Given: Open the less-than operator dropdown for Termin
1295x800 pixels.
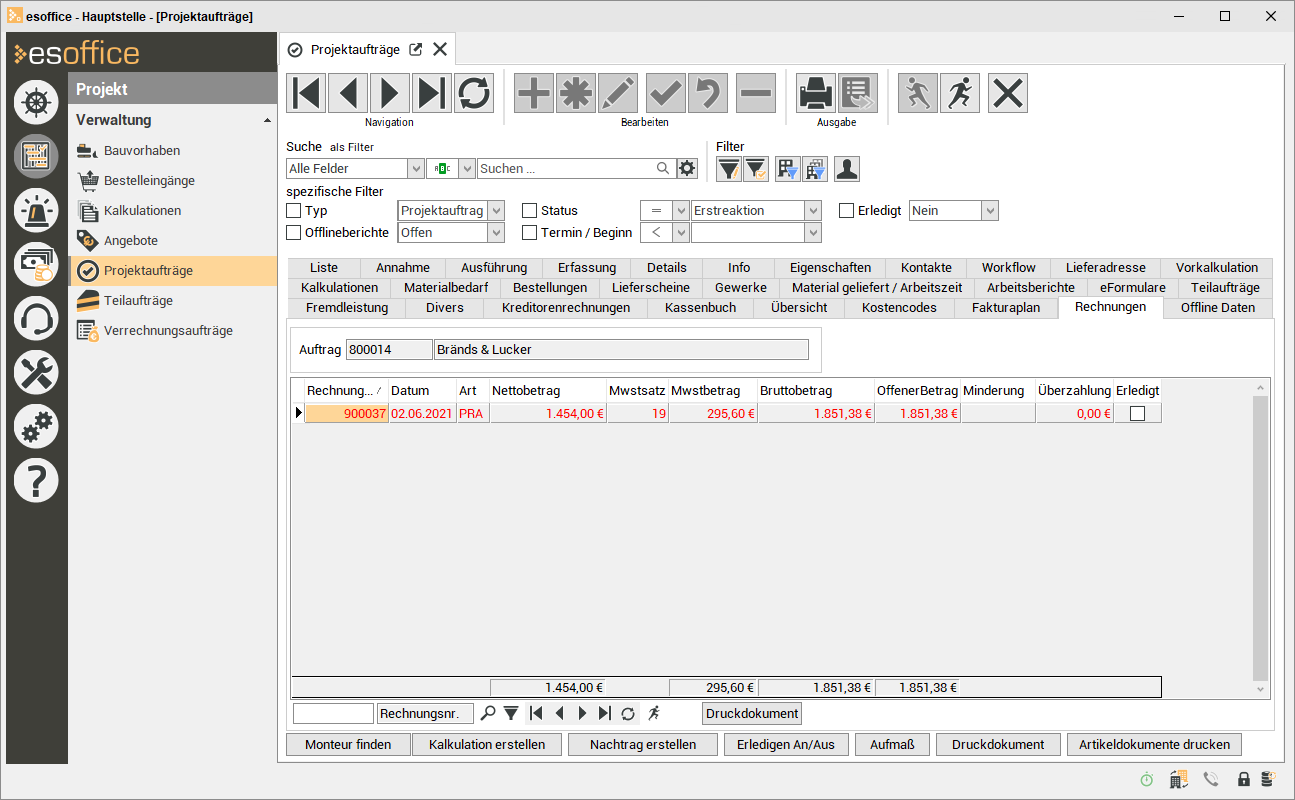Looking at the screenshot, I should tap(680, 233).
